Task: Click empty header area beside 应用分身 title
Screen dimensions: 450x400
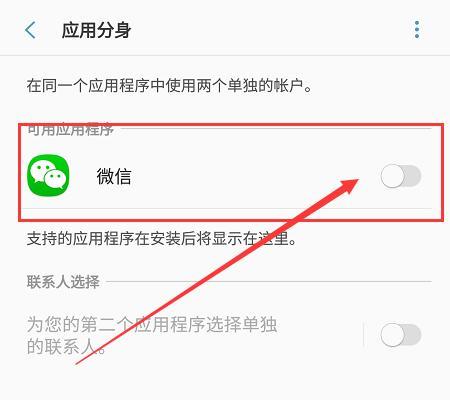Action: (x=267, y=30)
